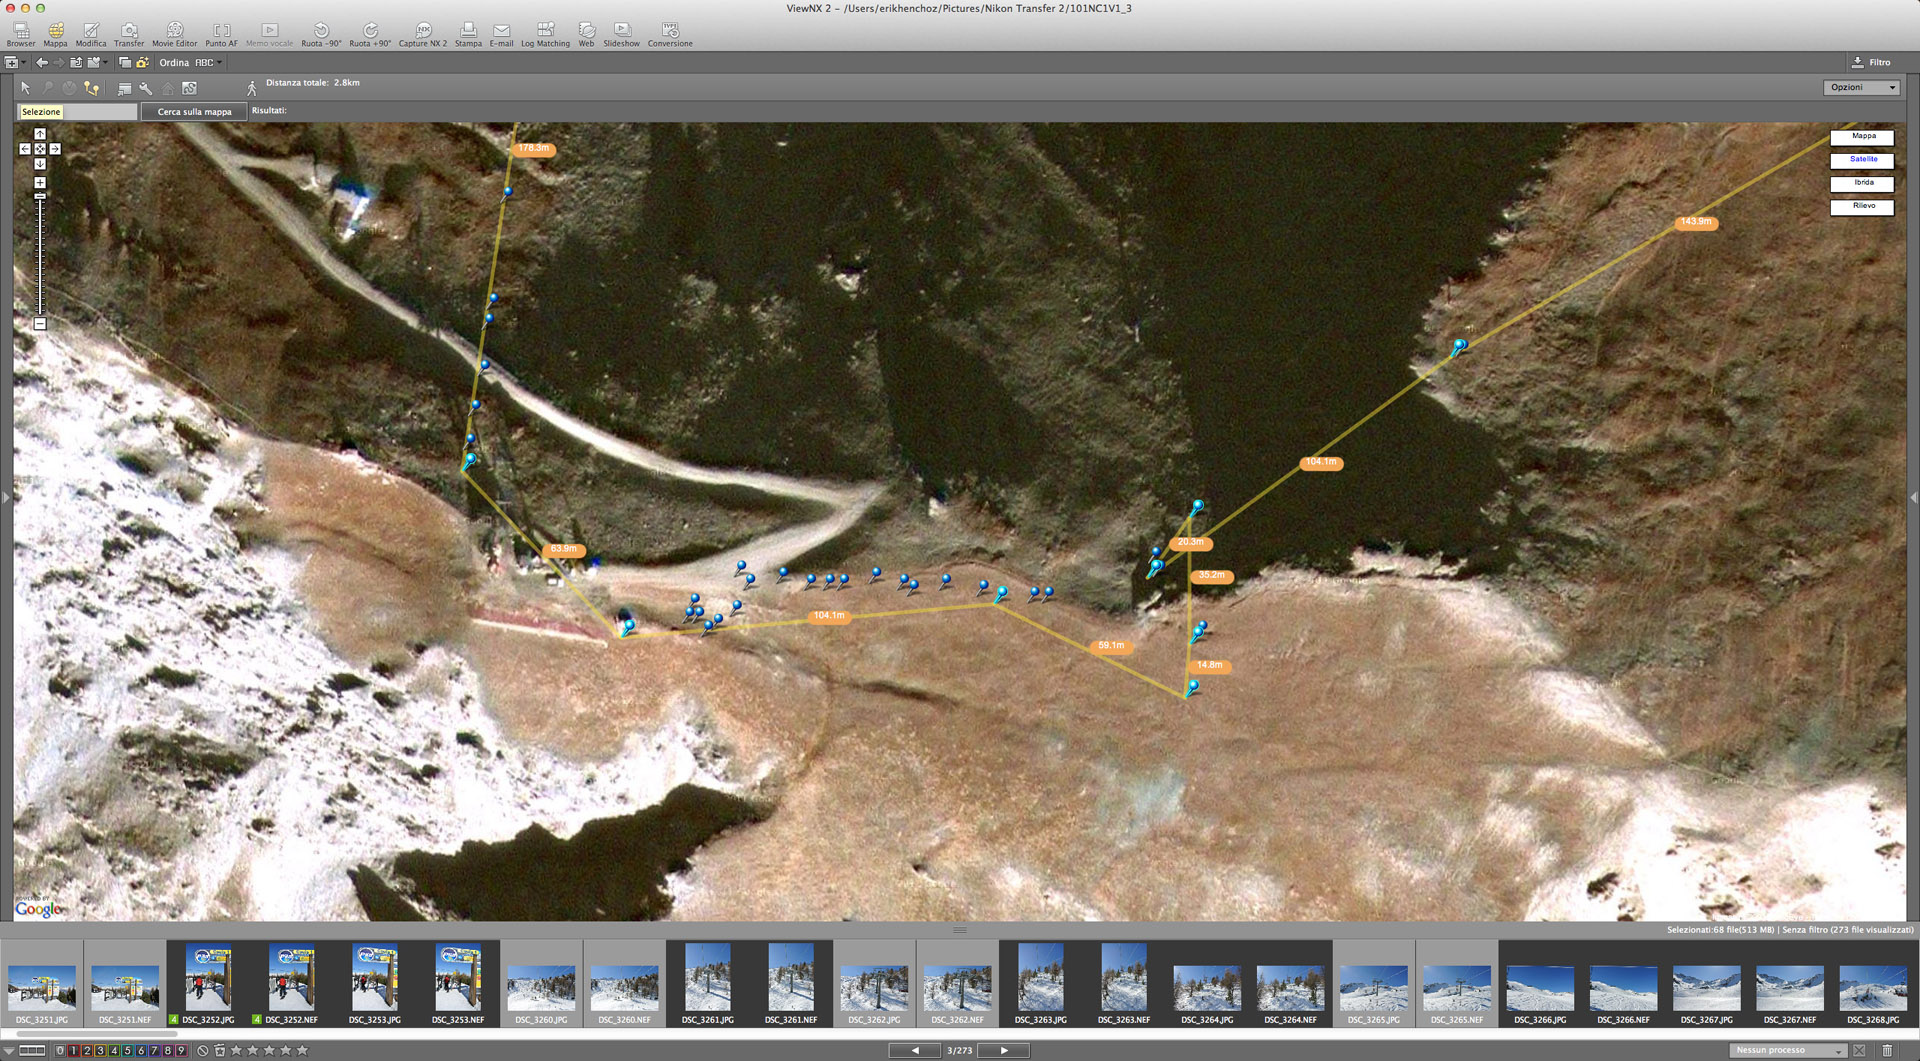The height and width of the screenshot is (1061, 1920).
Task: Start the Slideshow
Action: [622, 35]
